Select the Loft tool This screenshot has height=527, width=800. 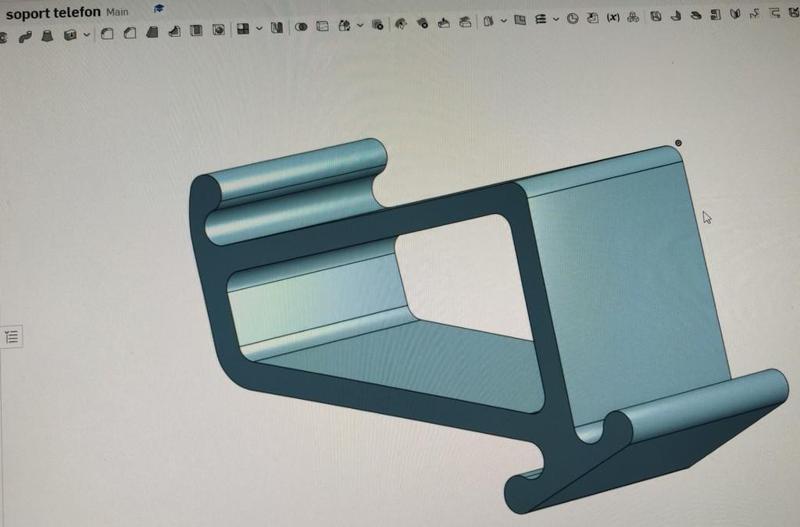tap(47, 35)
